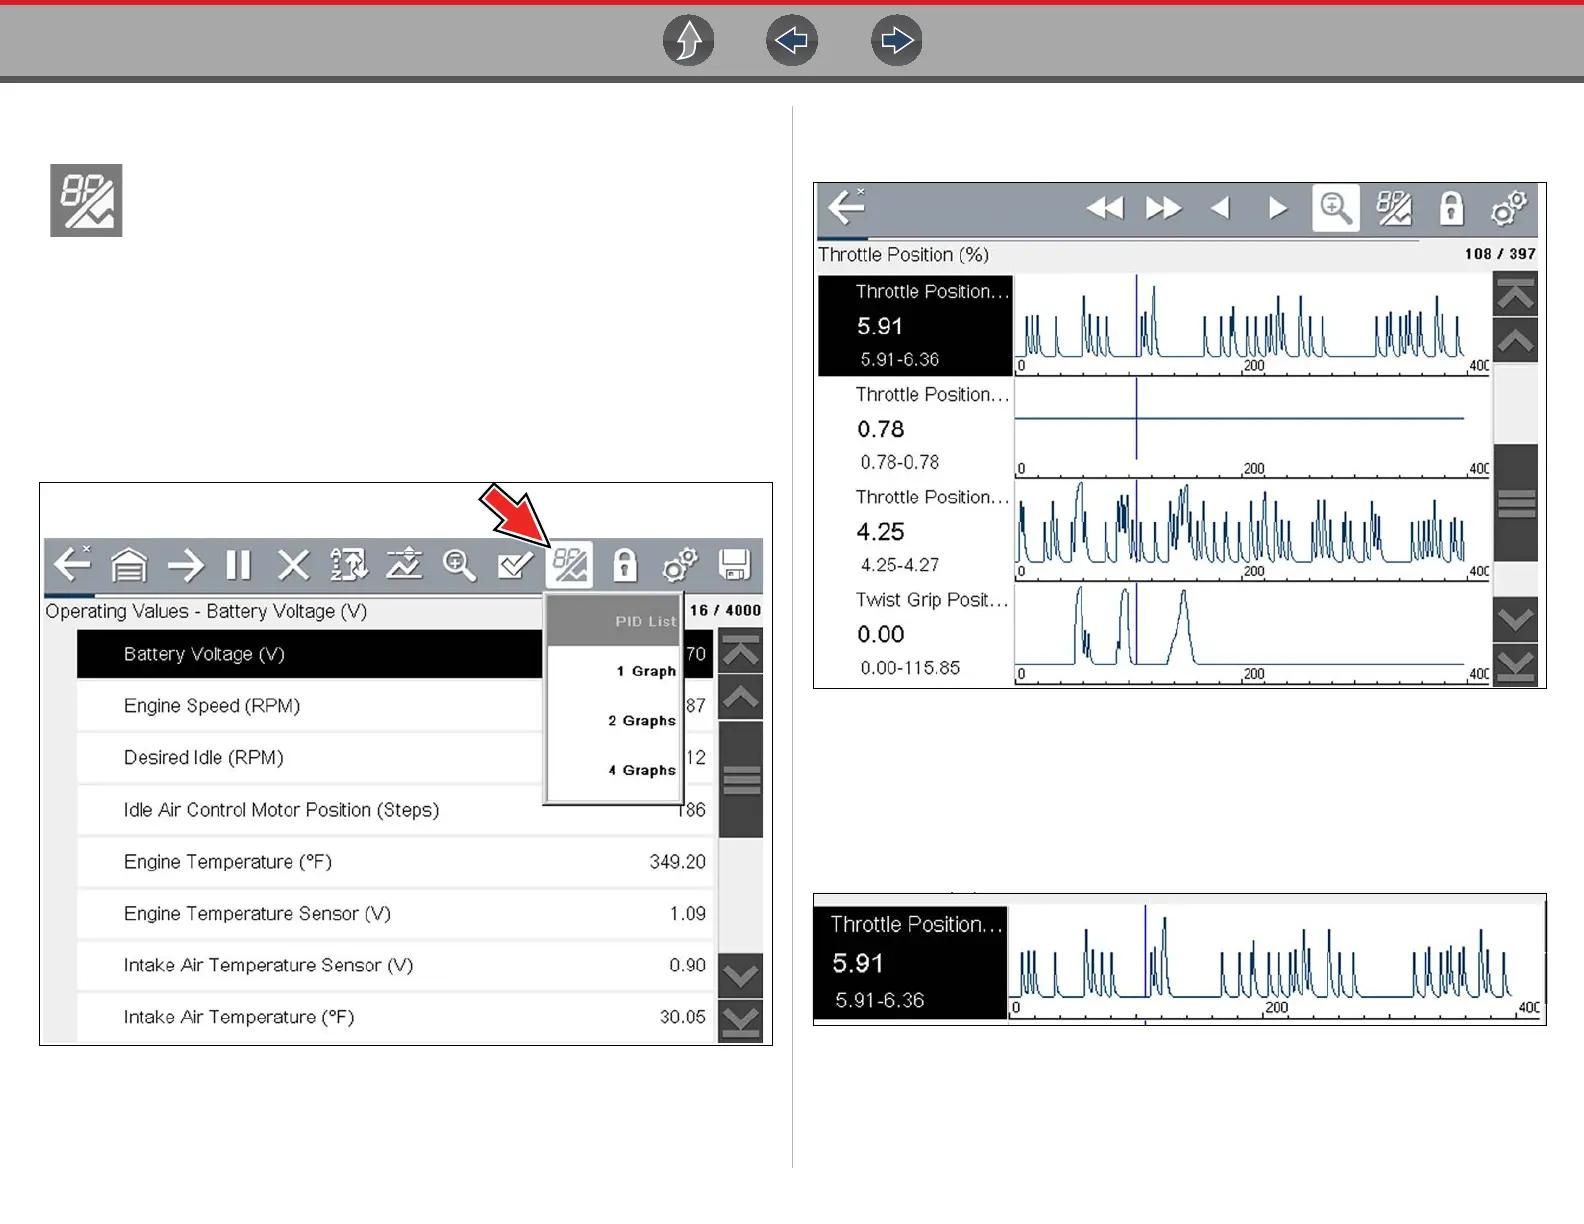Click Back icon in Throttle Position toolbar
This screenshot has height=1224, width=1584.
(847, 207)
